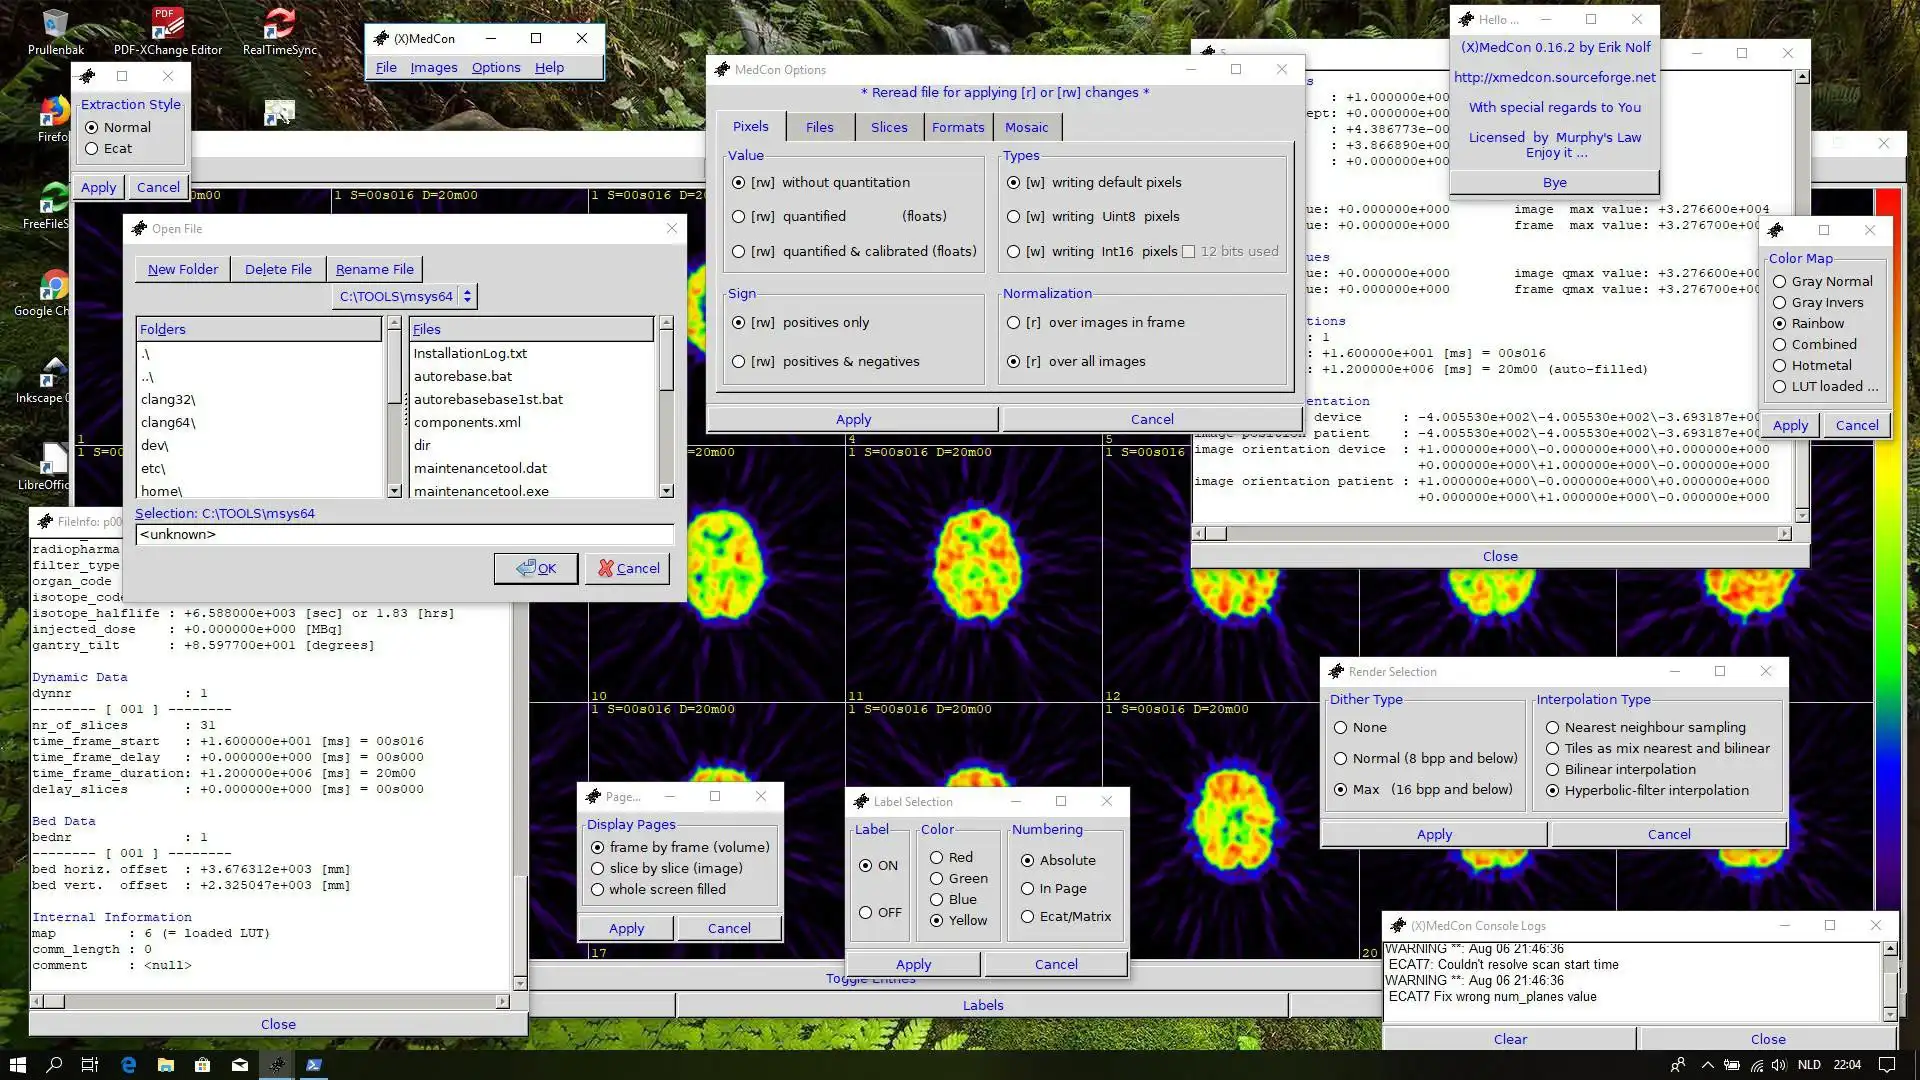Click the Rename File button in Open File
This screenshot has width=1920, height=1080.
[x=373, y=269]
